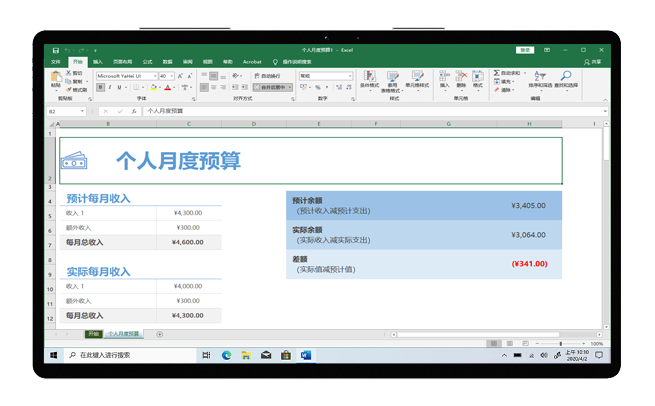Expand the font size dropdown showing 40

click(171, 76)
